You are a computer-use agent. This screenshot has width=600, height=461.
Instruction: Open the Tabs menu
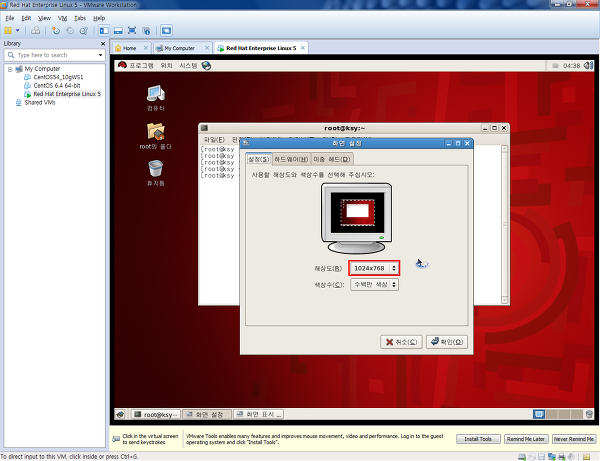point(80,18)
